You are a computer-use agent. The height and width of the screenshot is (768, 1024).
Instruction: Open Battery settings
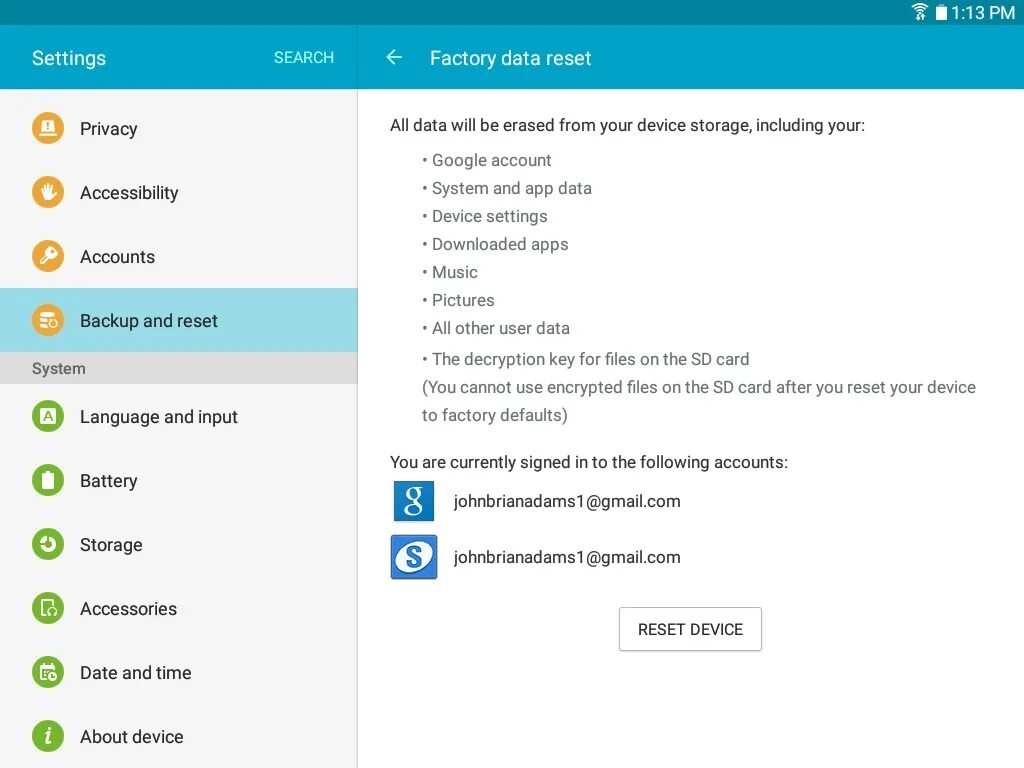[x=179, y=480]
